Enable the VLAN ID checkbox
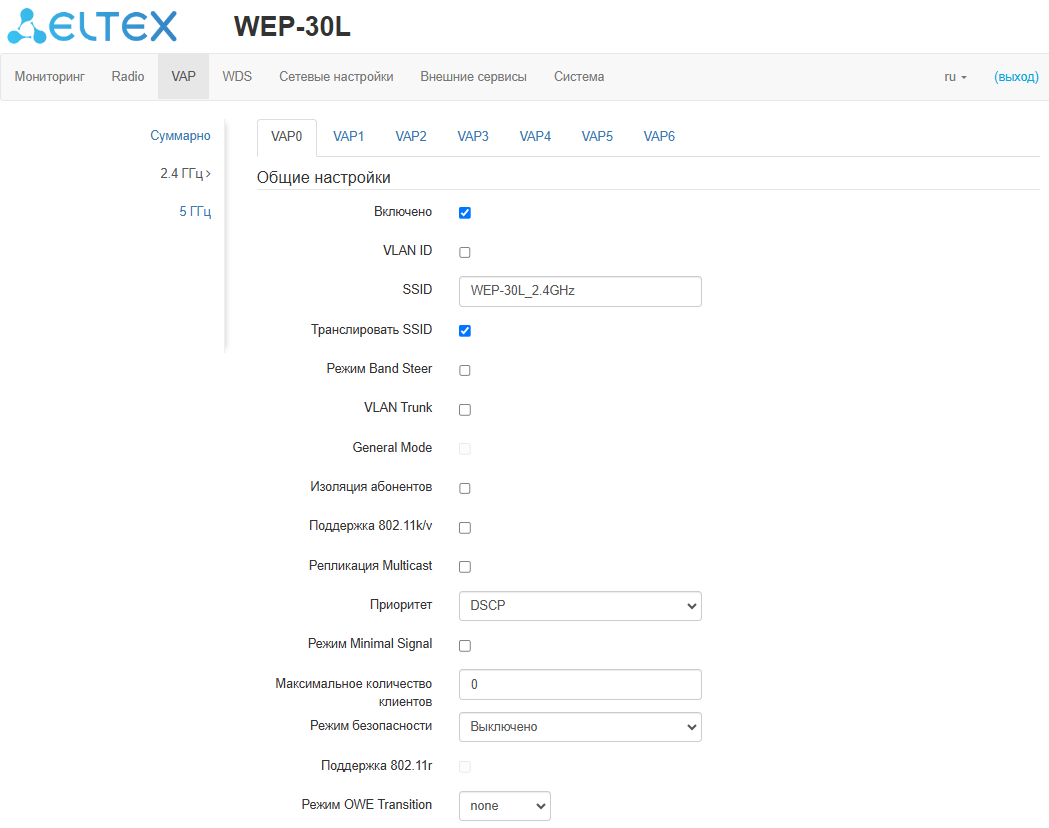 [x=465, y=252]
